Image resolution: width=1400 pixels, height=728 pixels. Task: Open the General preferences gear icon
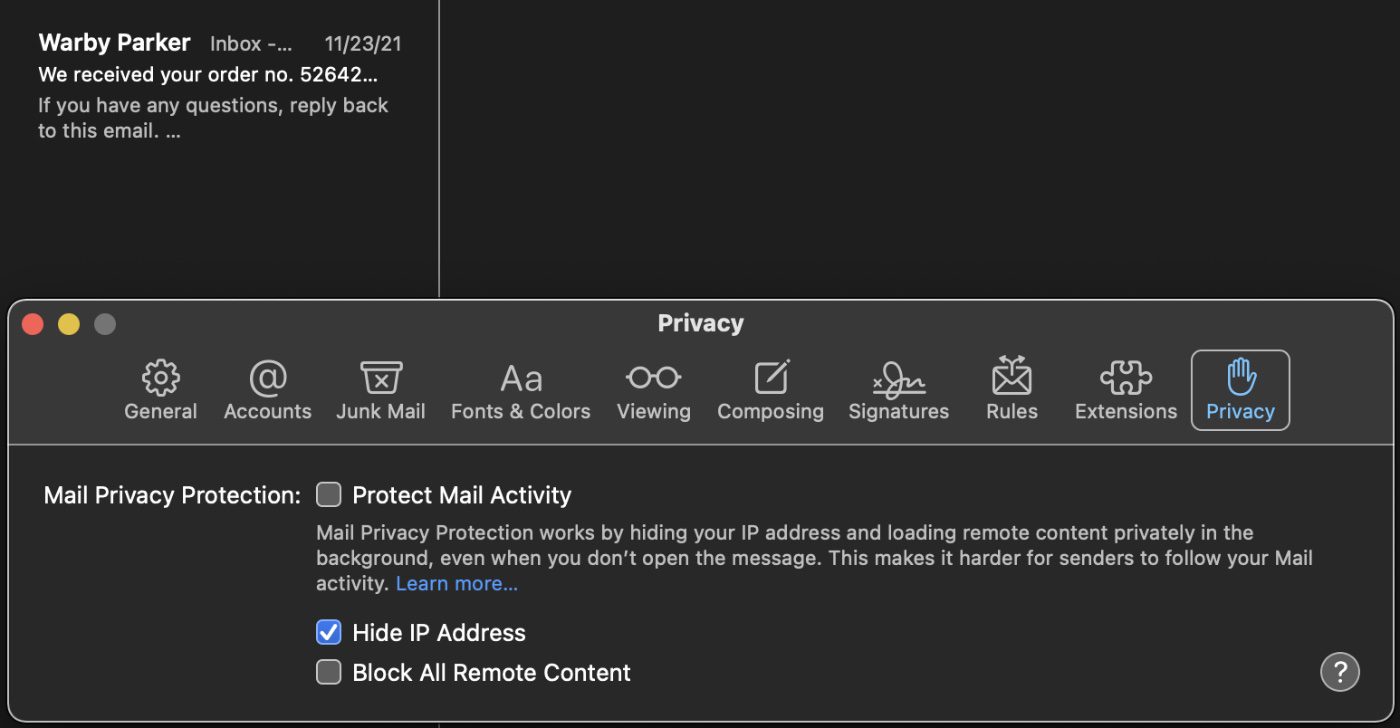(160, 379)
